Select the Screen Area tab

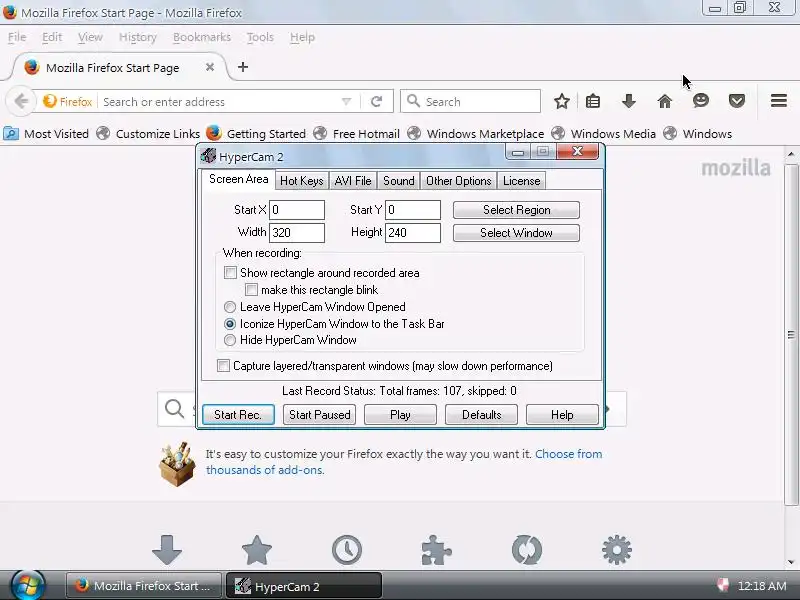point(238,180)
